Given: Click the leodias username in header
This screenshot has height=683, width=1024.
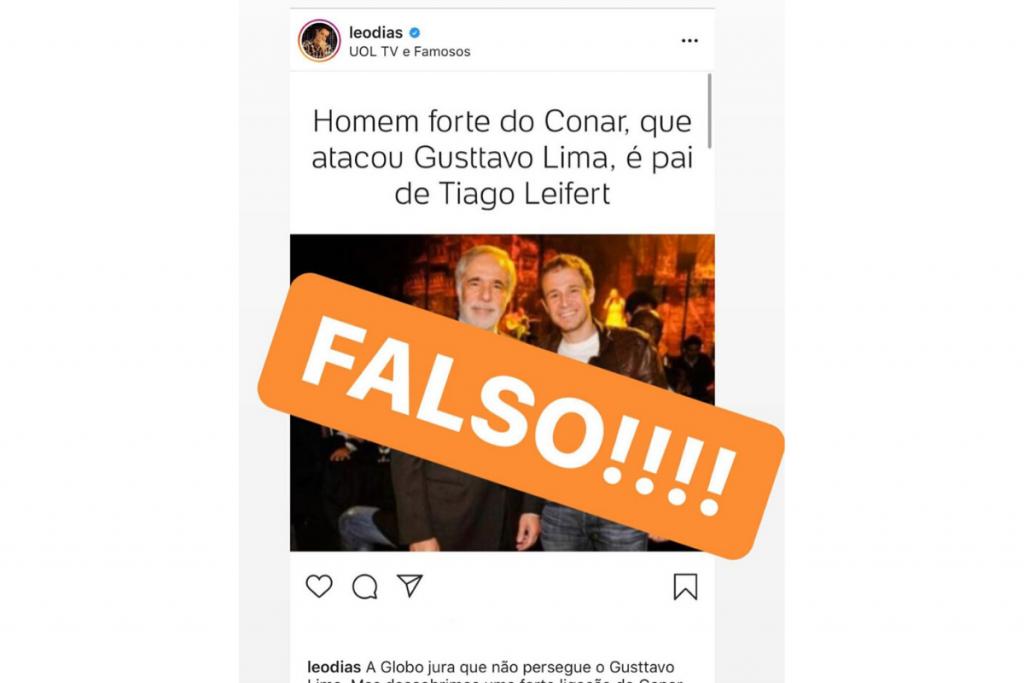Looking at the screenshot, I should click(376, 32).
